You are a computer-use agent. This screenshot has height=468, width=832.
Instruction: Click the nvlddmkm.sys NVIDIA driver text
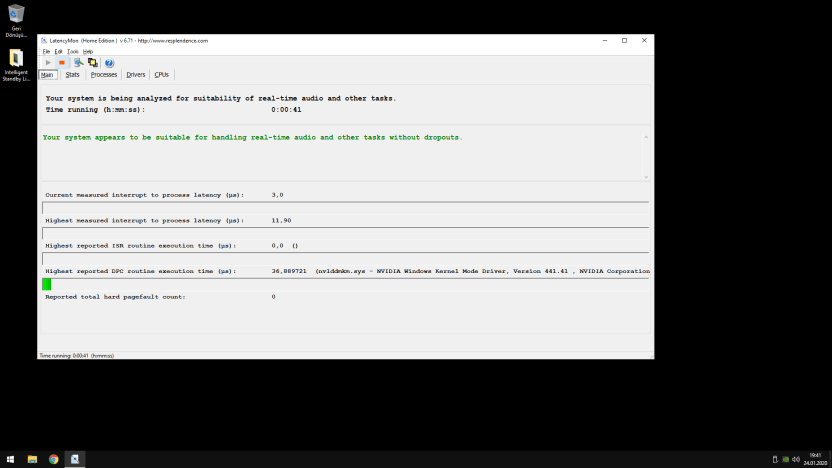[482, 271]
